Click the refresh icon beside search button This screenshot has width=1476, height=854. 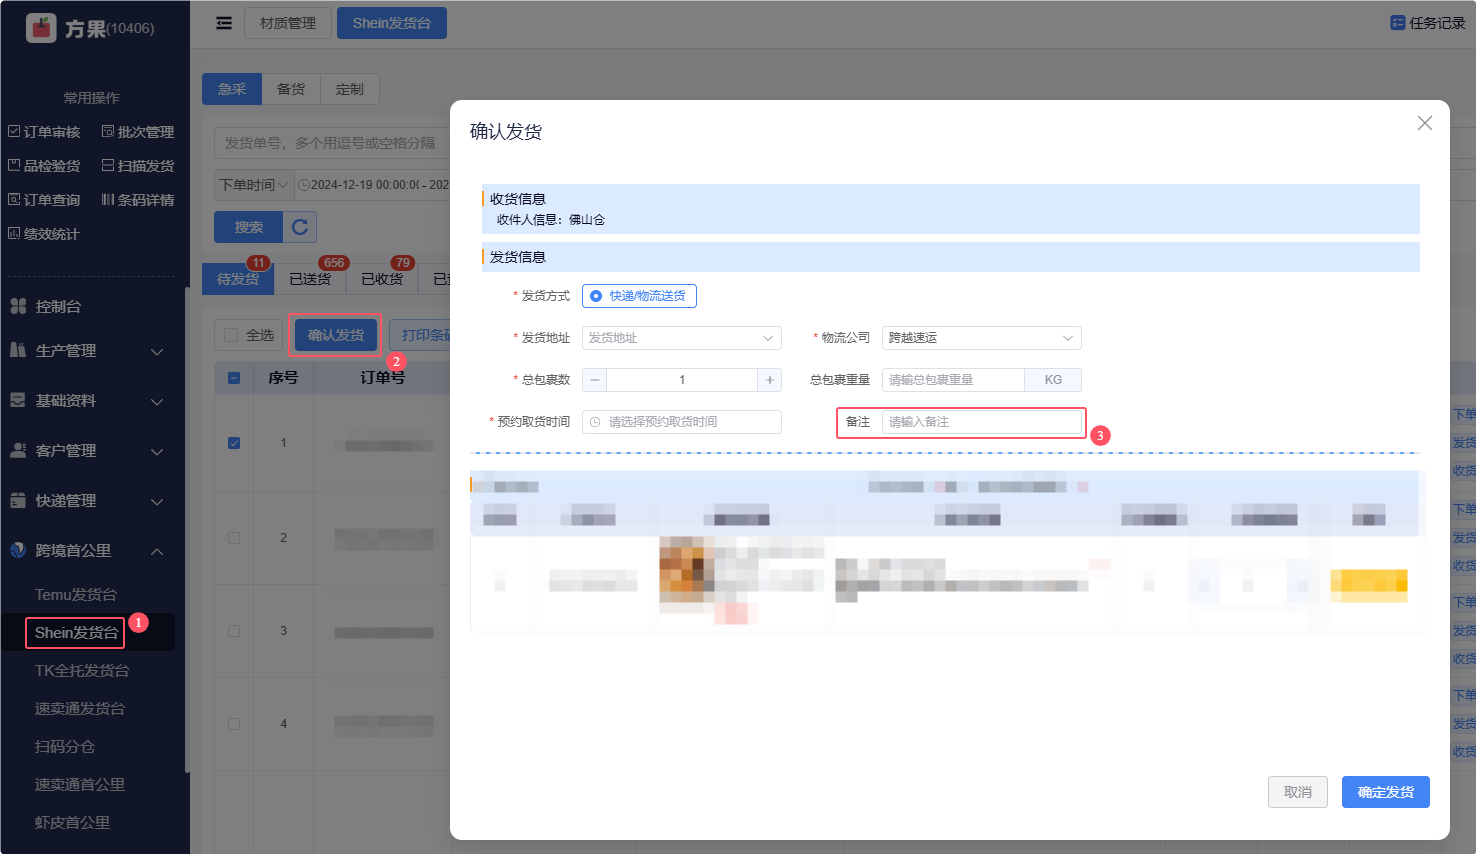300,227
